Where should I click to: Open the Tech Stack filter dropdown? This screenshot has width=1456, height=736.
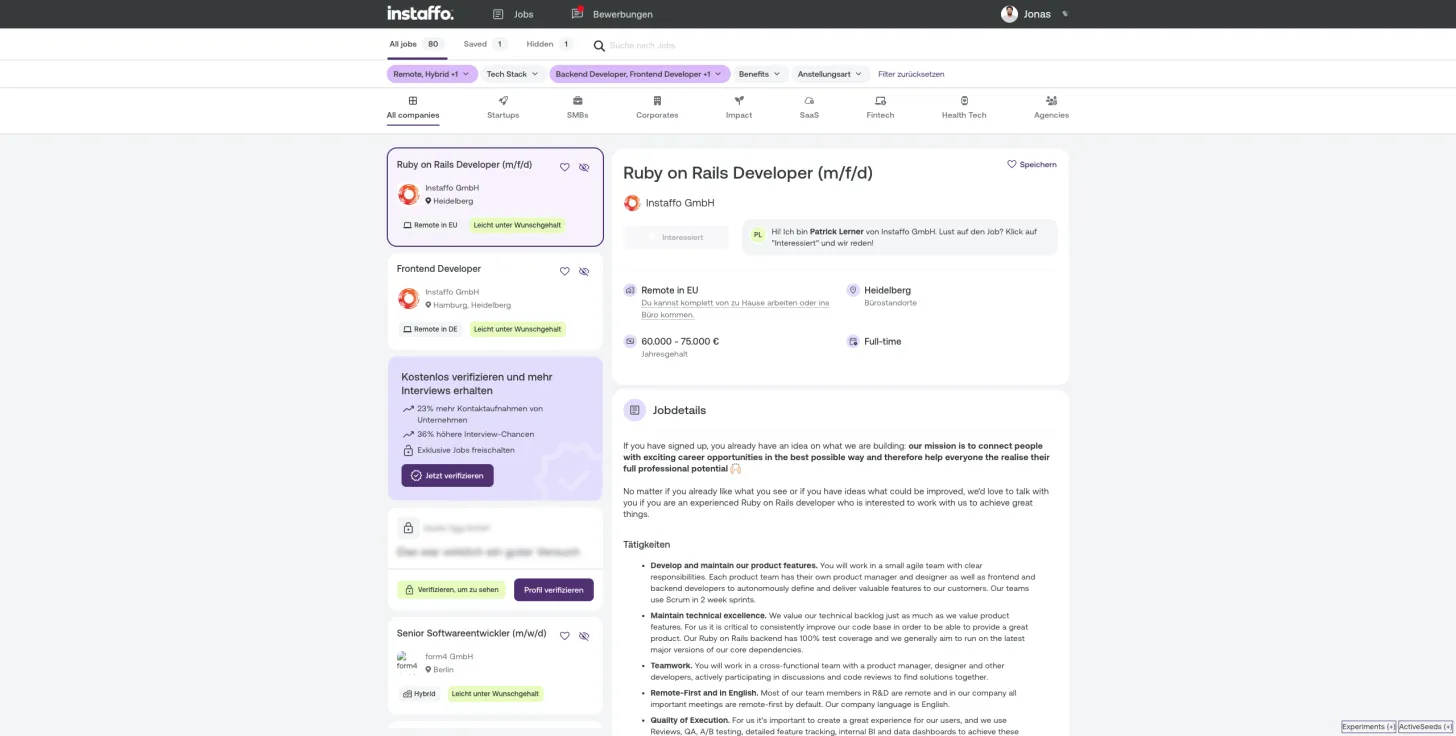pyautogui.click(x=513, y=74)
